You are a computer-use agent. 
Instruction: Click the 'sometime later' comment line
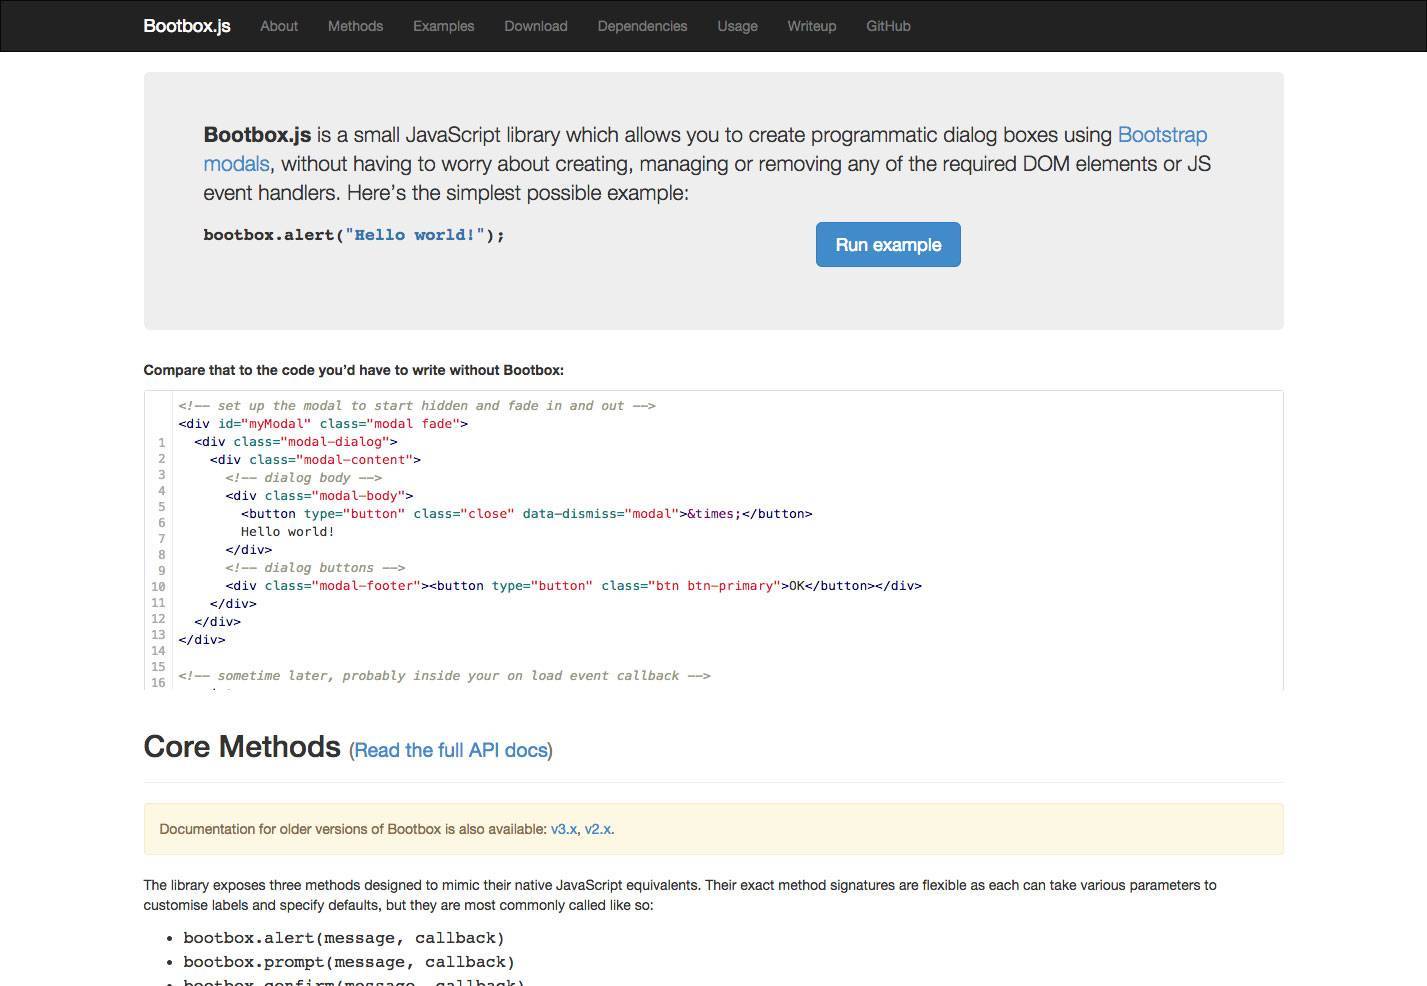[444, 676]
